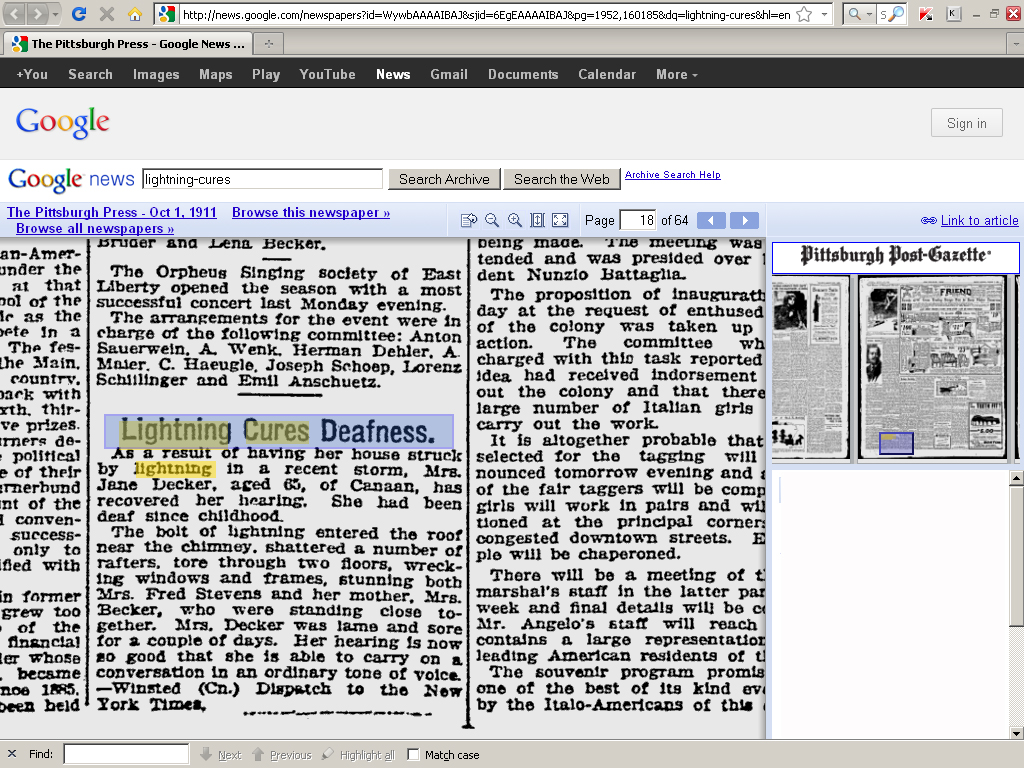Go back with browser back arrow
The height and width of the screenshot is (768, 1024).
(15, 14)
